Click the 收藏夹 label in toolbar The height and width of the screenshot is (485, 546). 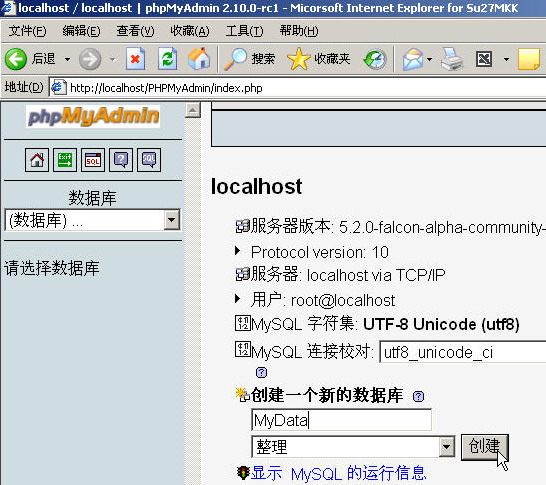pos(332,58)
